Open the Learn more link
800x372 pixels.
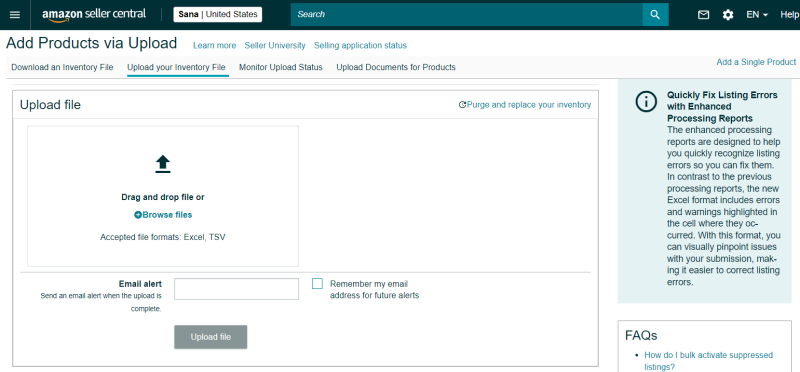tap(214, 45)
